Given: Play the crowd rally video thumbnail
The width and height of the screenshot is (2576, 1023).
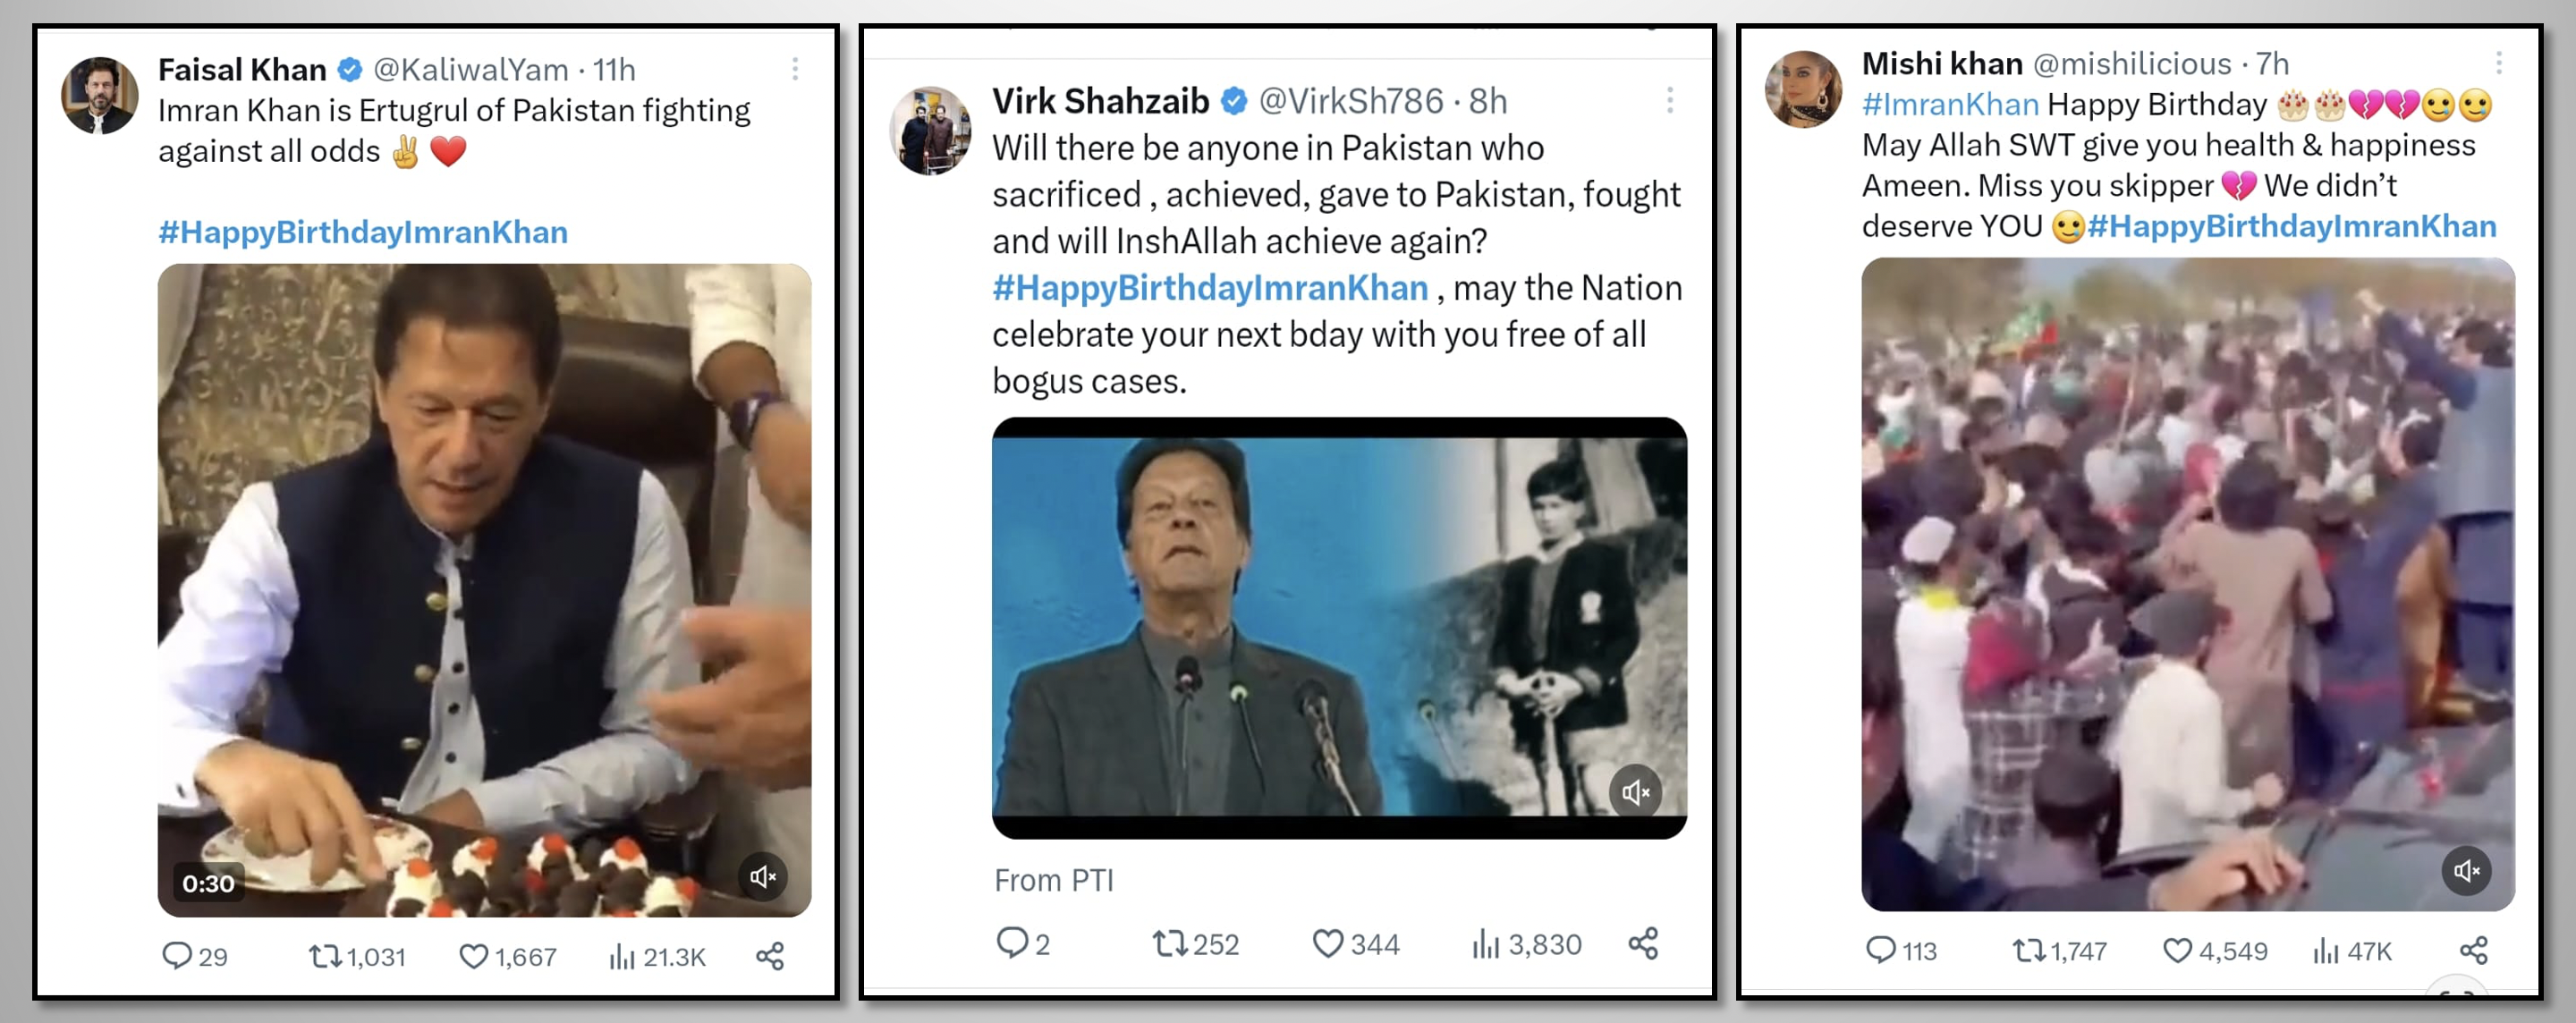Looking at the screenshot, I should (x=2187, y=584).
